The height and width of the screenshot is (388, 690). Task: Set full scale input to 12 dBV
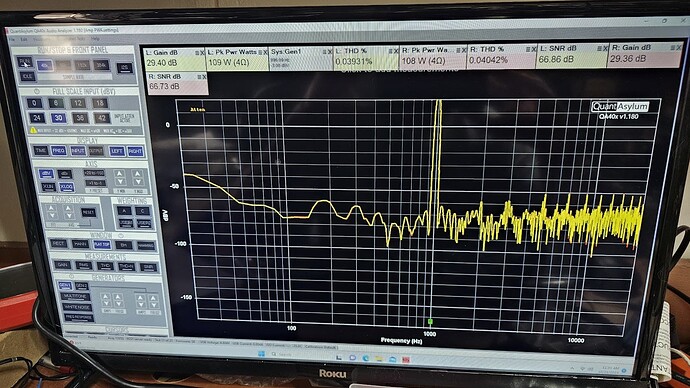coord(78,103)
